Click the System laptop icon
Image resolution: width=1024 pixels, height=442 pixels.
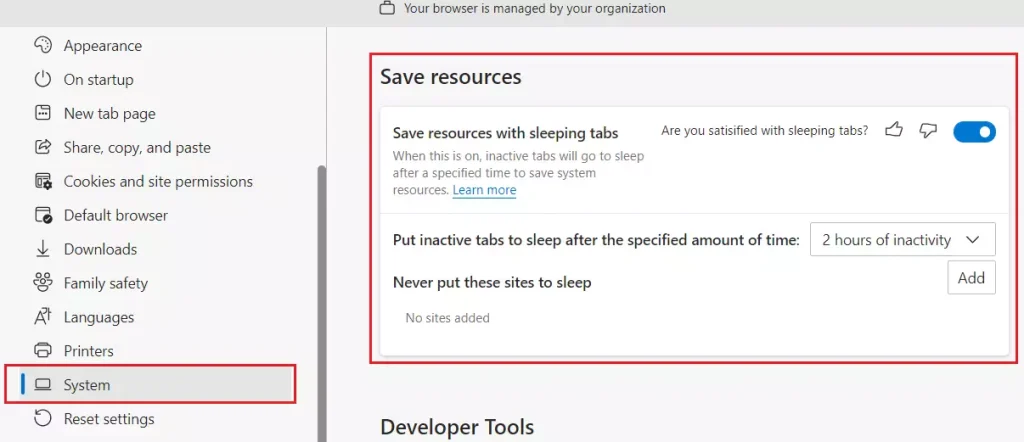[x=42, y=385]
